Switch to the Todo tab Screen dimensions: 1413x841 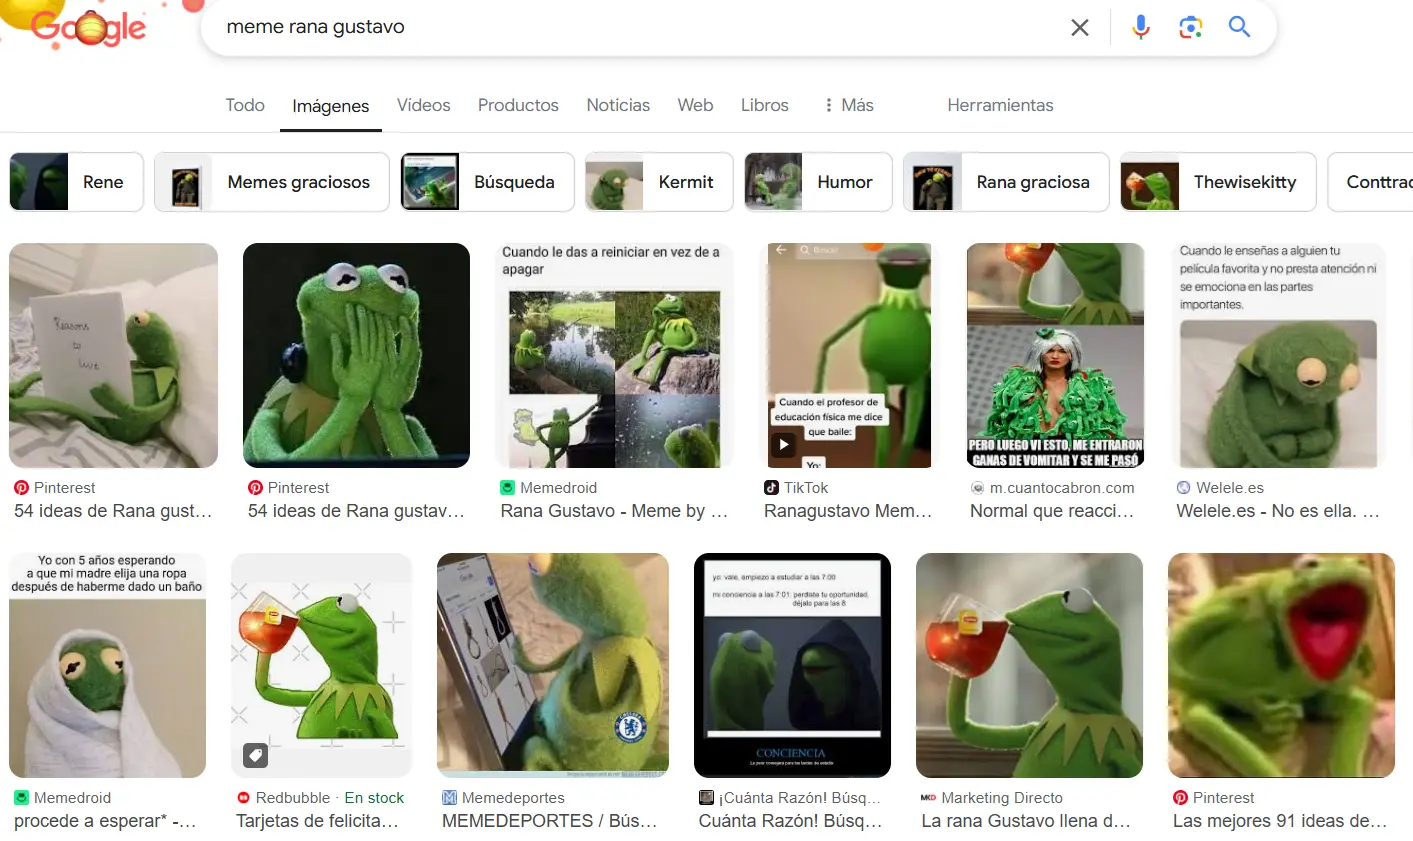click(x=245, y=105)
